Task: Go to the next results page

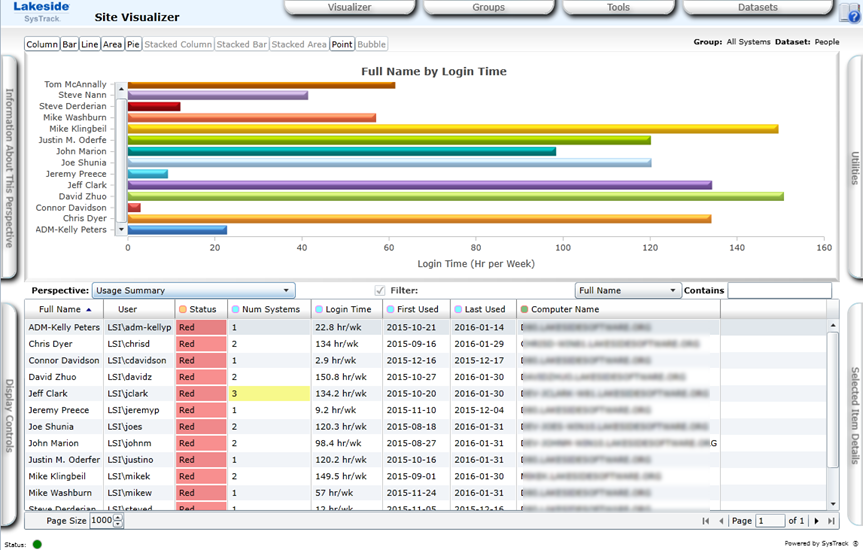Action: [x=816, y=521]
